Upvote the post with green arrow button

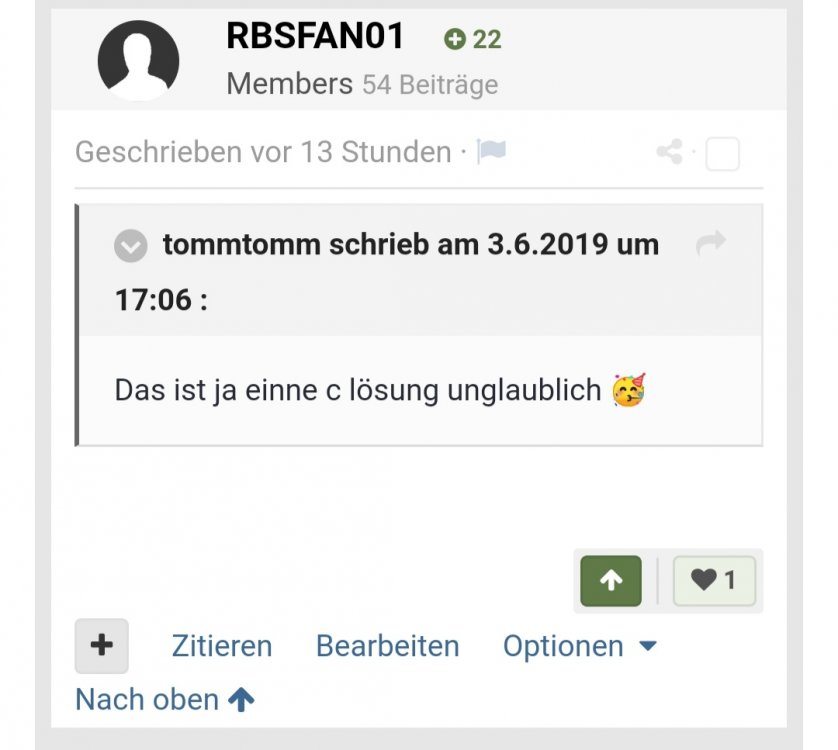611,581
